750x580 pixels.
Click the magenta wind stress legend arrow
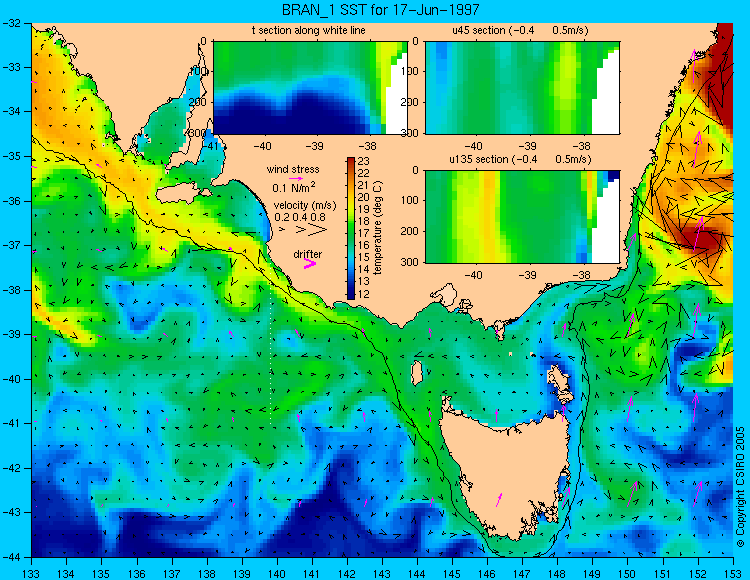tap(296, 178)
